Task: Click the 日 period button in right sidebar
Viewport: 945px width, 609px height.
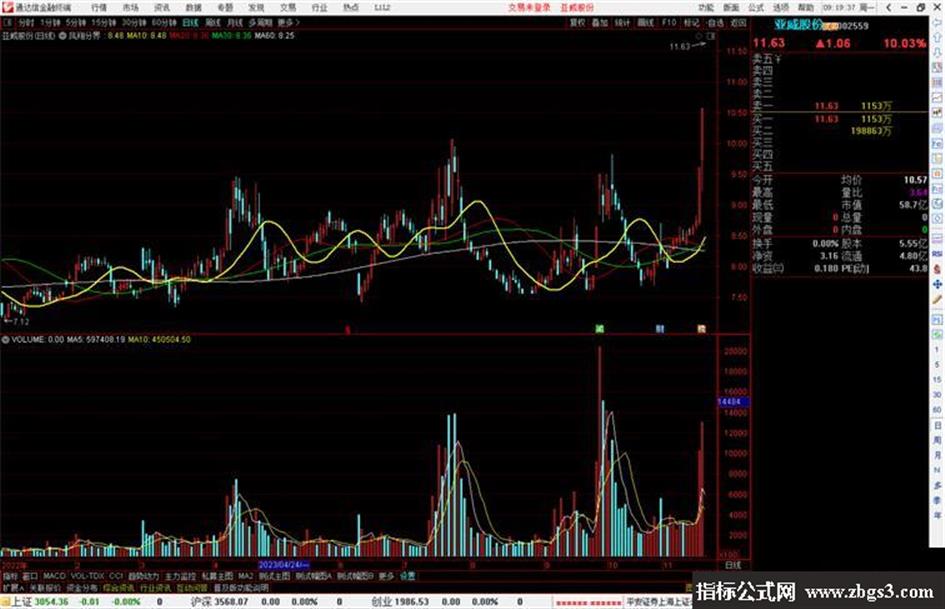Action: (937, 426)
